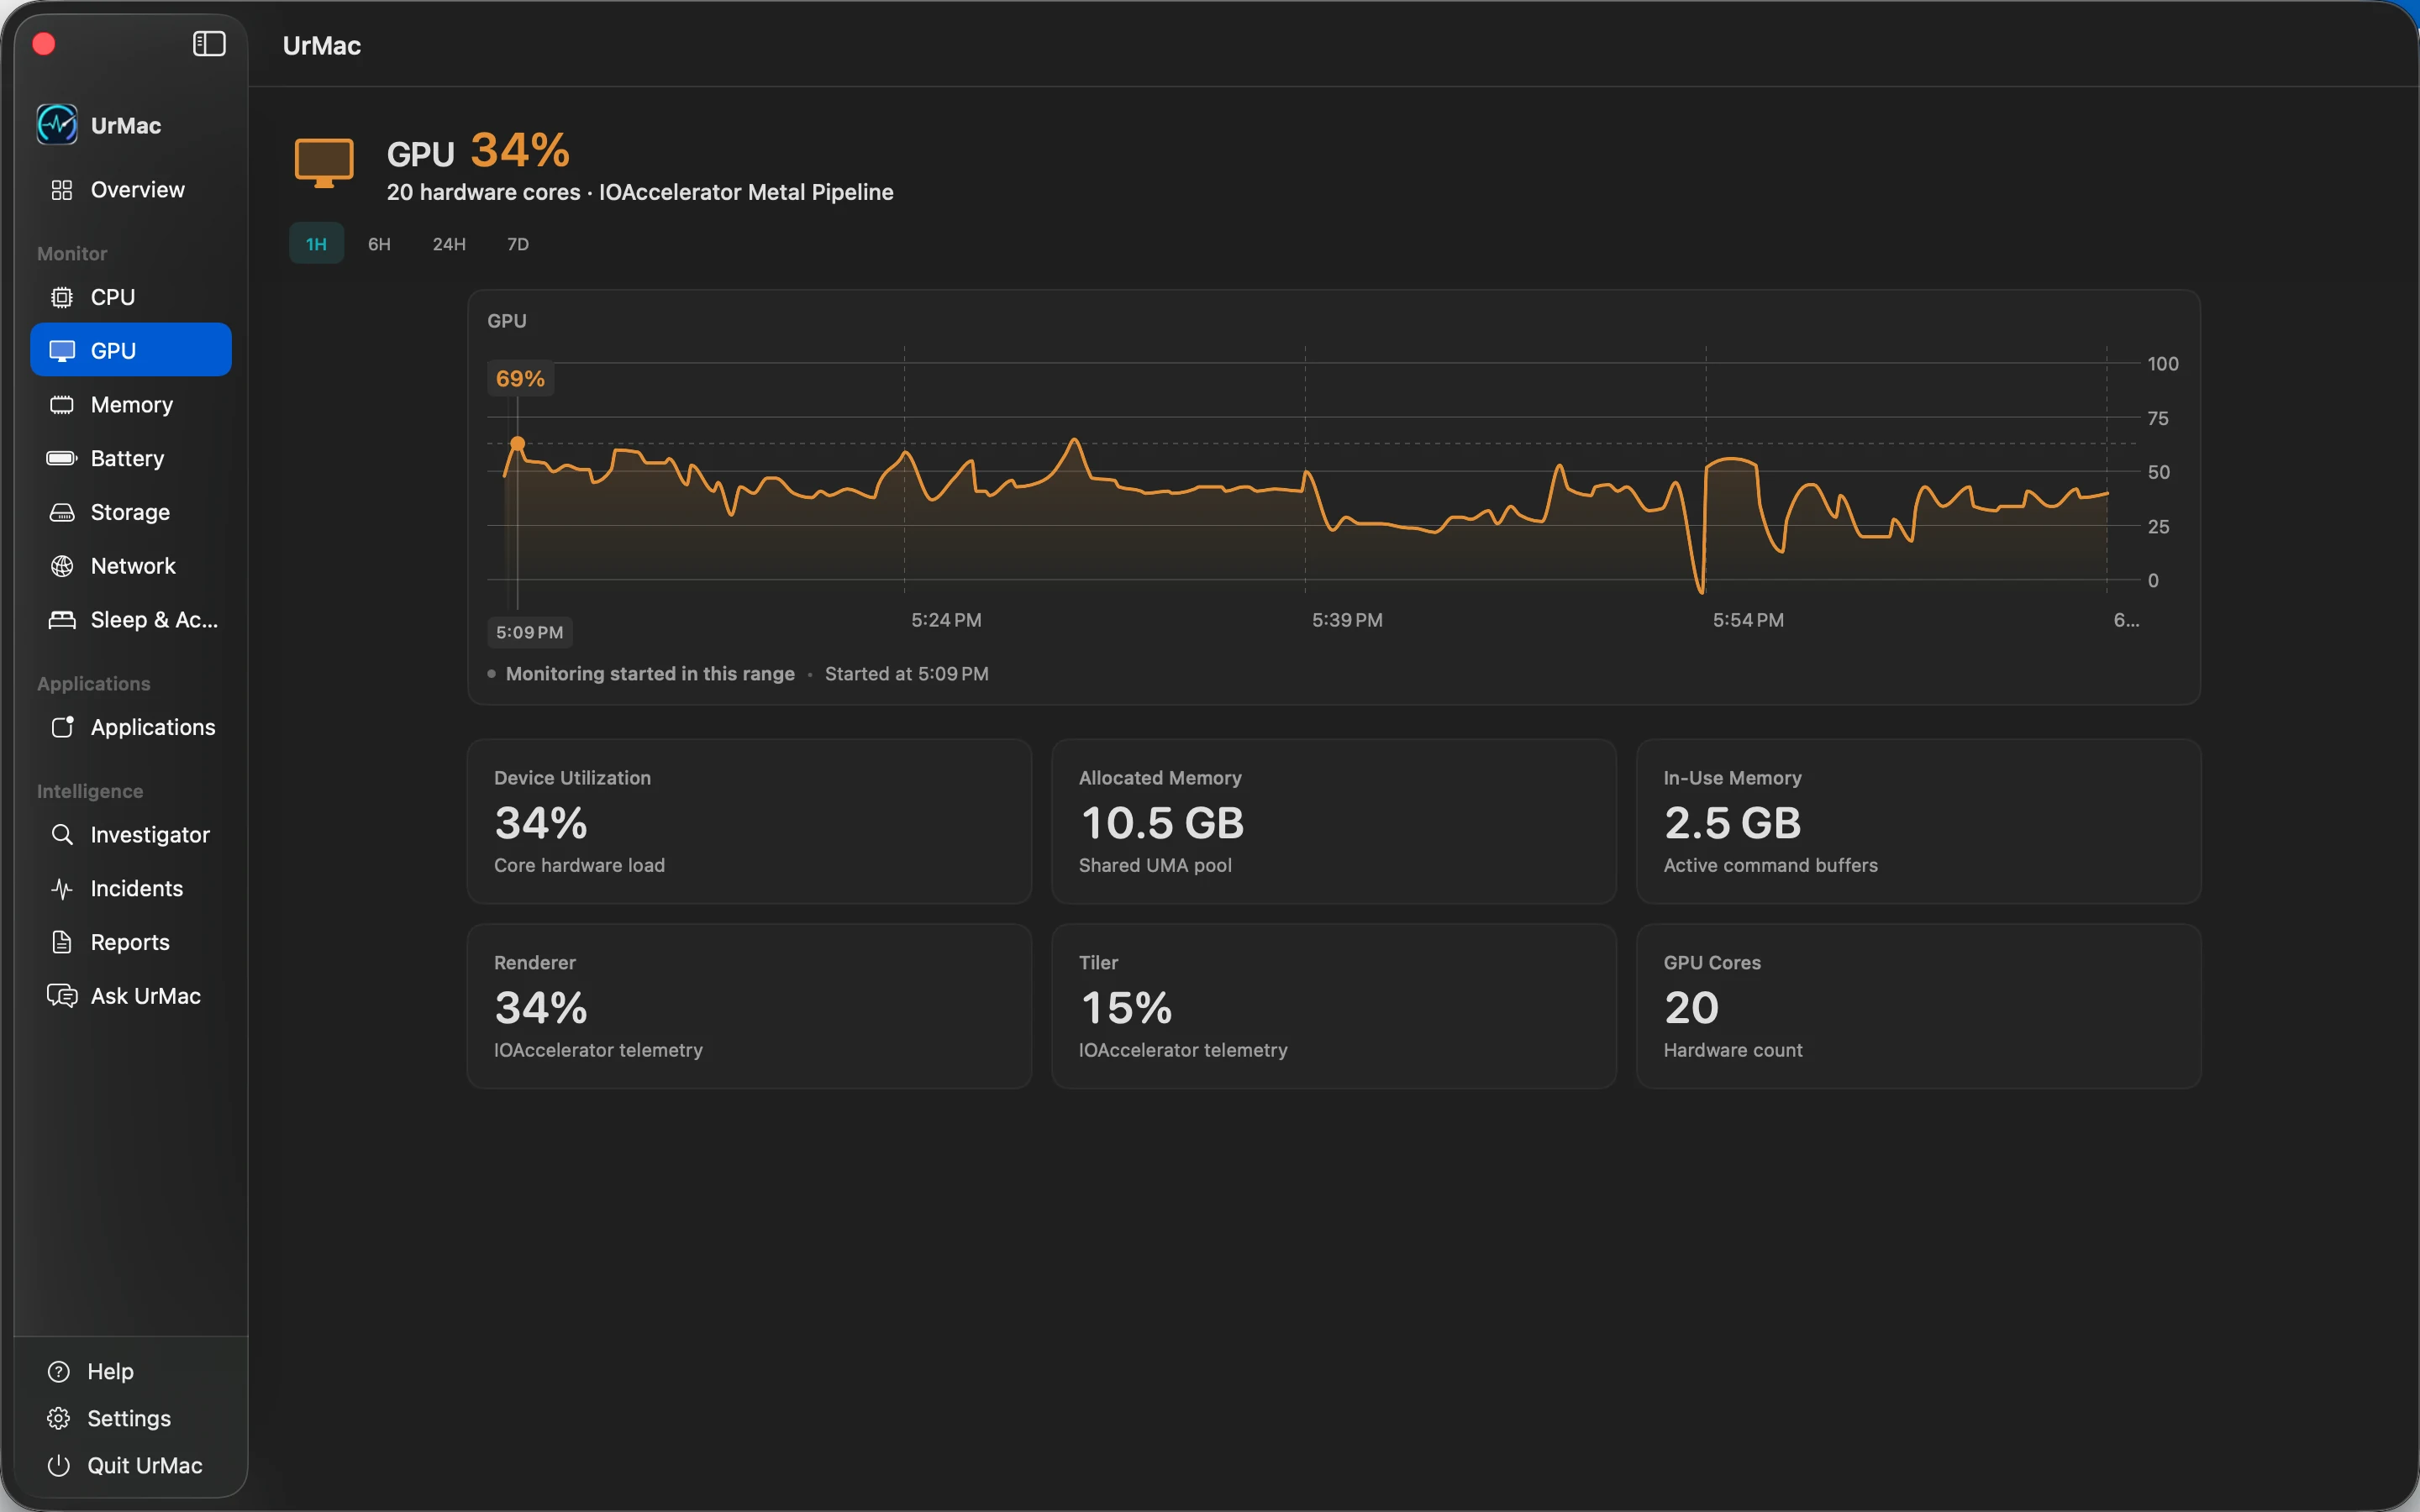Click the "Started at 5:09 PM" text
This screenshot has height=1512, width=2420.
(x=906, y=674)
